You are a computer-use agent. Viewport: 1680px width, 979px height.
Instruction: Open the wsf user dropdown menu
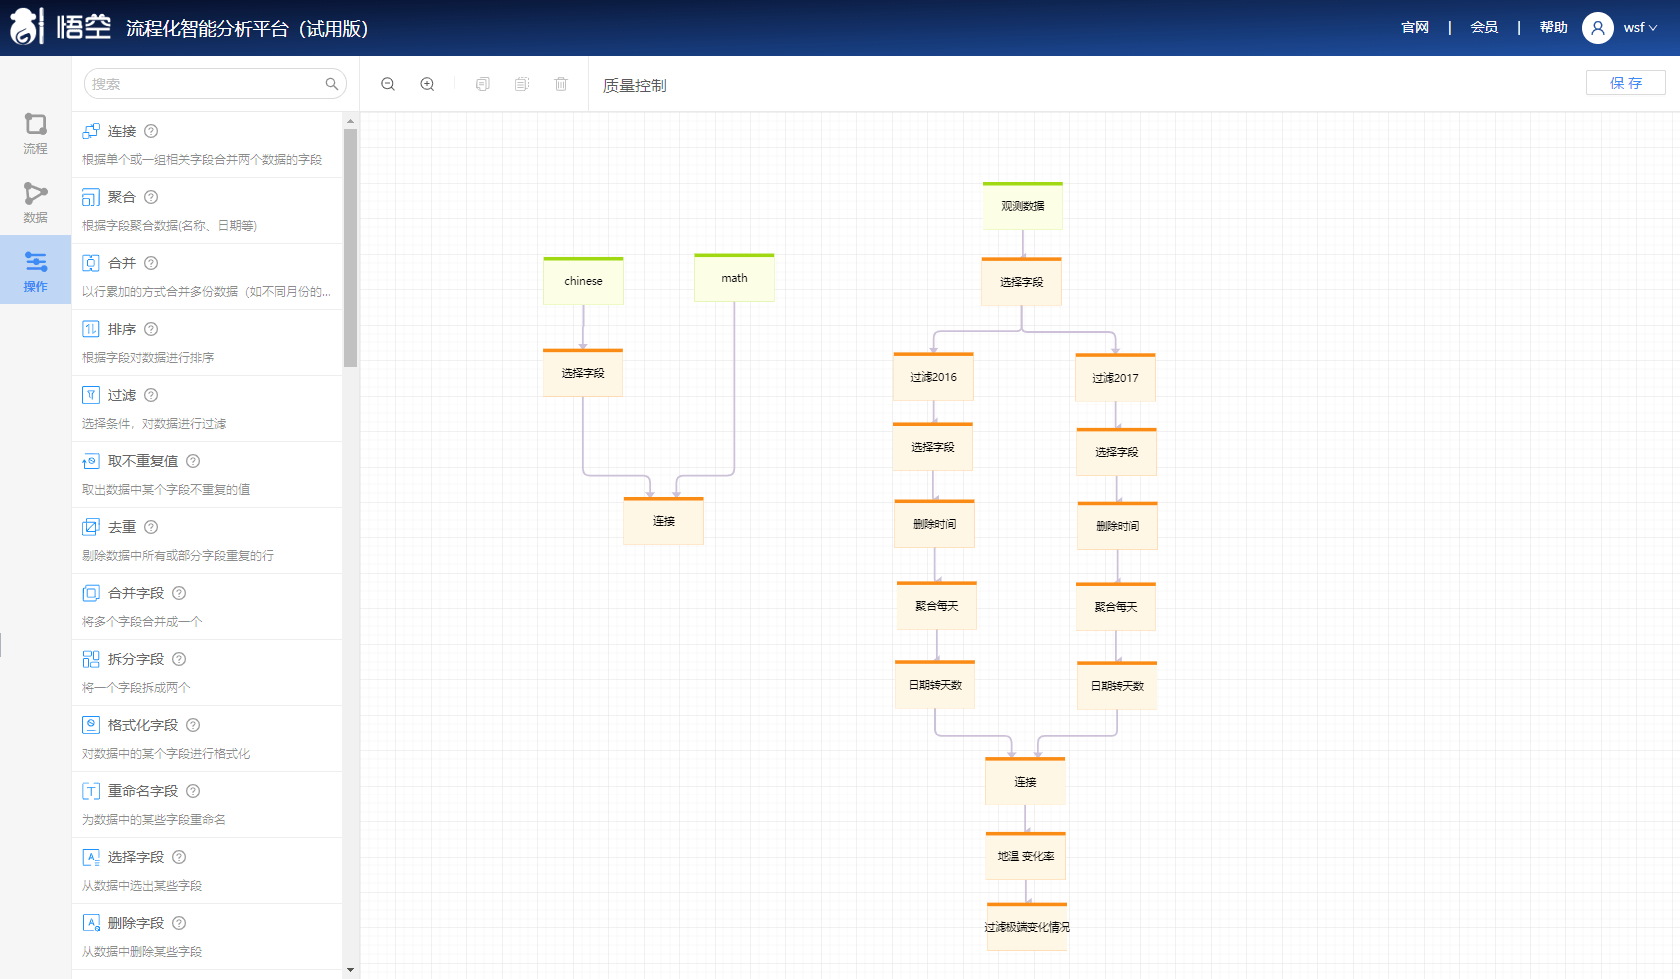[1640, 28]
